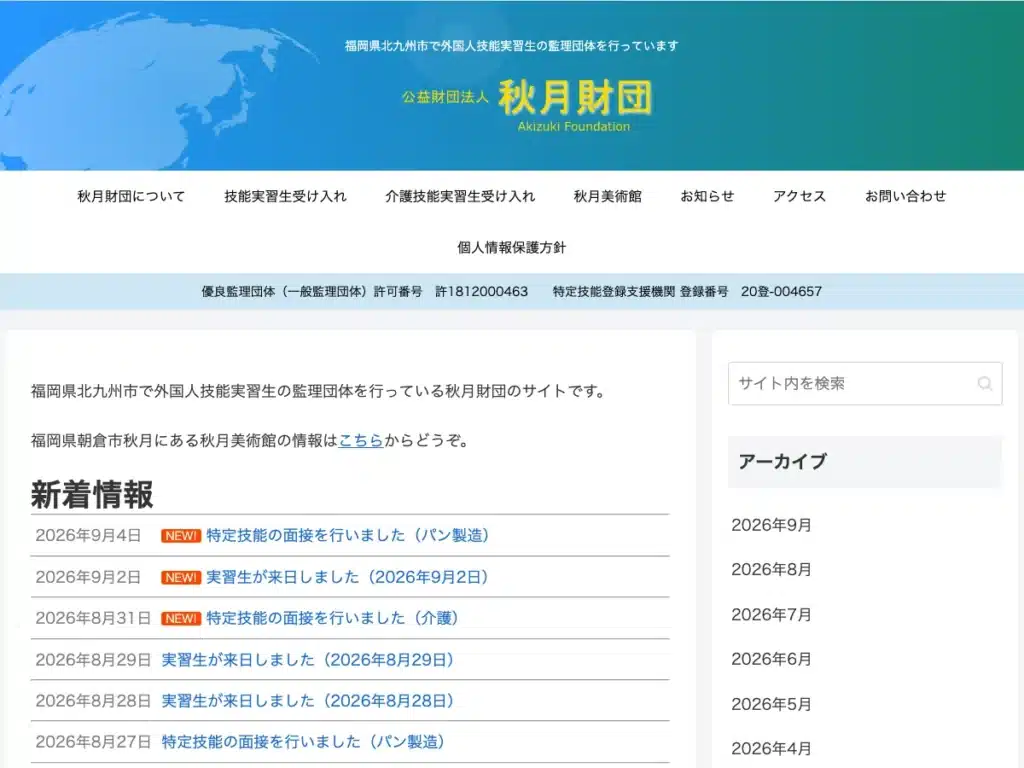Image resolution: width=1024 pixels, height=768 pixels.
Task: Open 介護技能実習生受け入れ menu item
Action: coord(460,196)
